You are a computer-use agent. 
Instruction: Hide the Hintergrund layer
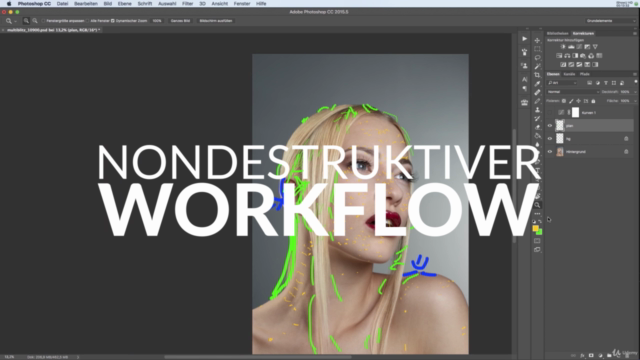(550, 152)
